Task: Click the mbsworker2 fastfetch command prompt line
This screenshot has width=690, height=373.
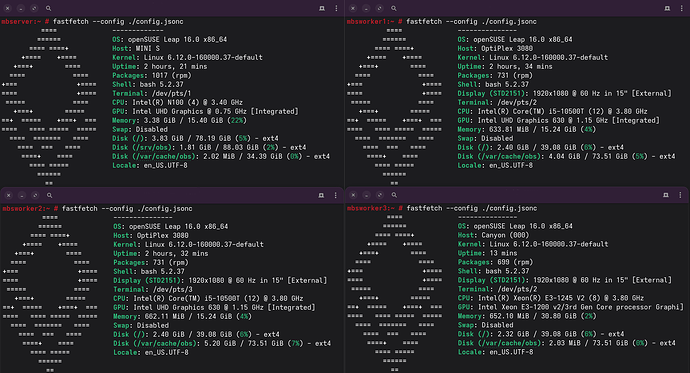Action: point(97,208)
